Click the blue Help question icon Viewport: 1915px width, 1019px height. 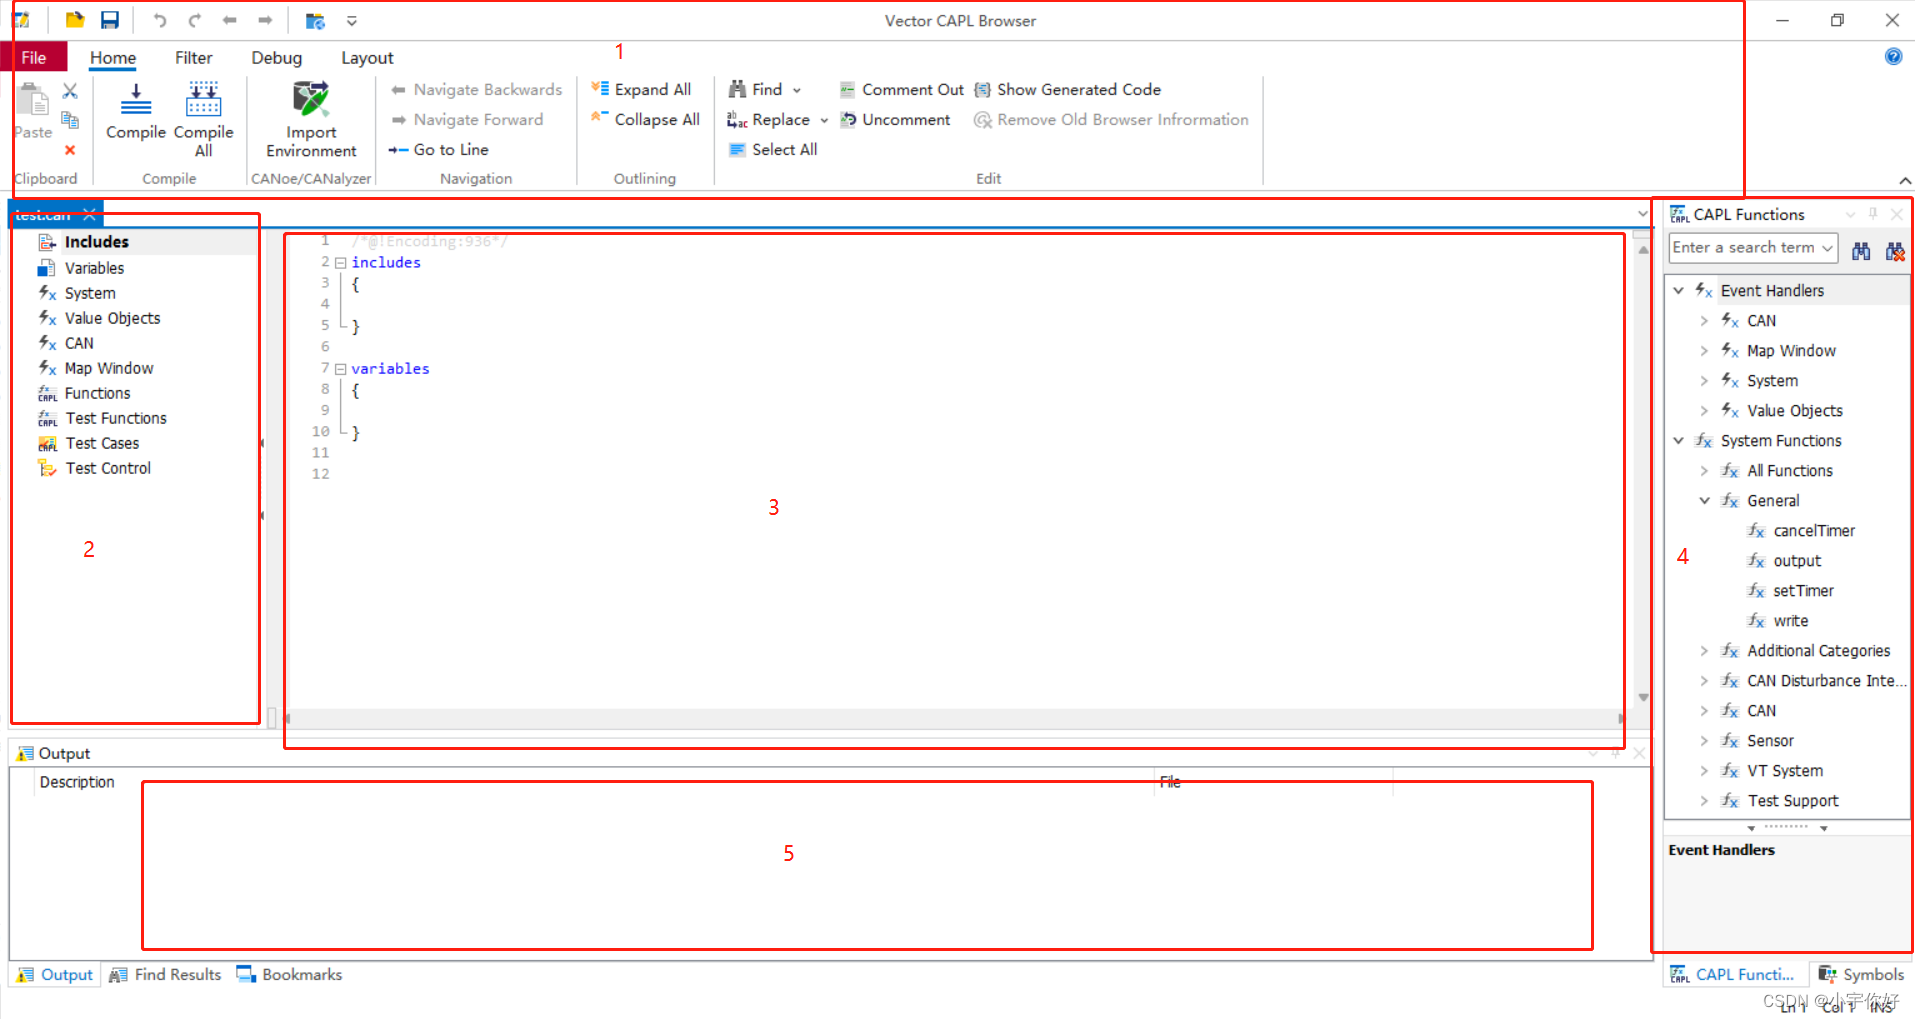click(1894, 57)
